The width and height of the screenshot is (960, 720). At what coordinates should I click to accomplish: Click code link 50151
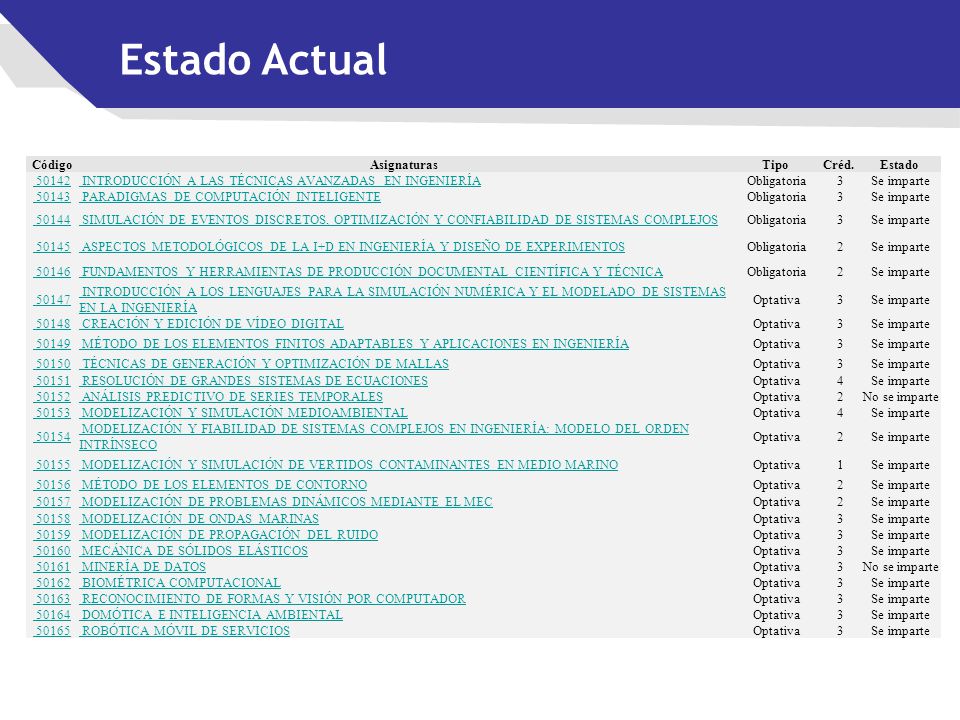point(52,381)
